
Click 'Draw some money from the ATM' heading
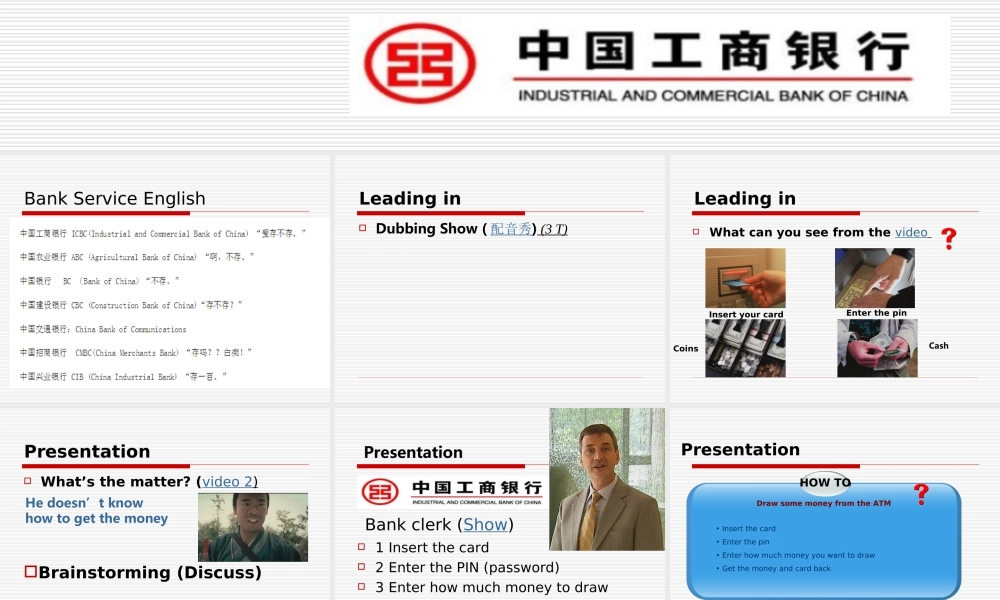click(823, 503)
